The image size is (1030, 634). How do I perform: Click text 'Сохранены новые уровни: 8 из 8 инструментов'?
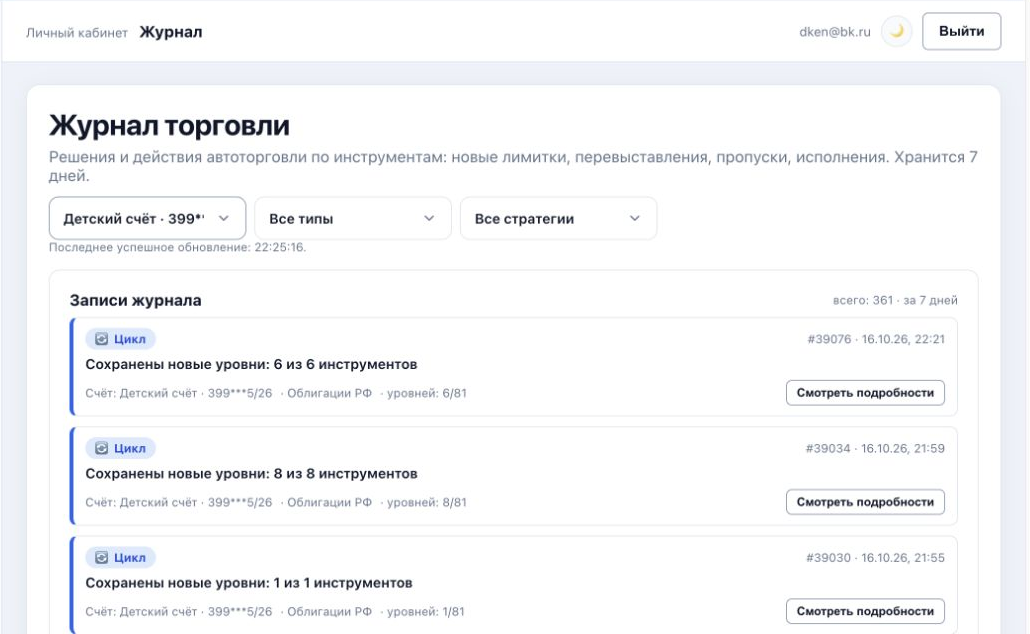[251, 474]
